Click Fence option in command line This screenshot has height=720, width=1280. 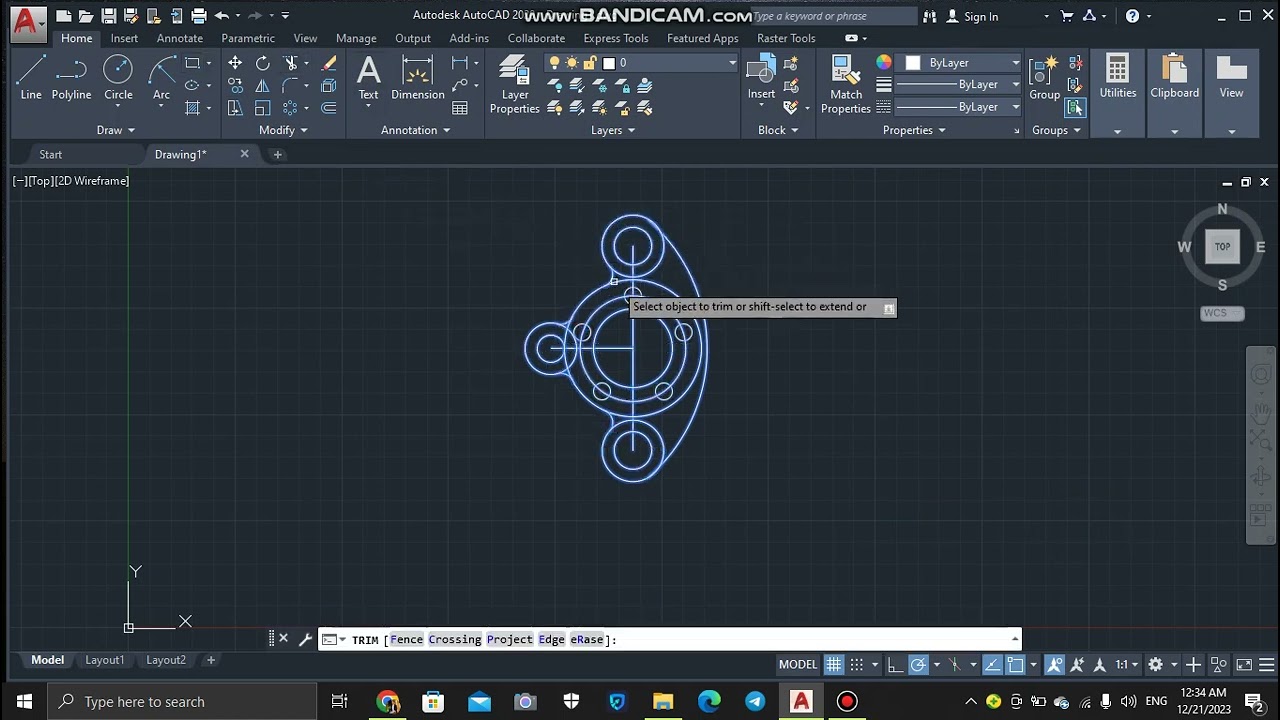click(407, 640)
